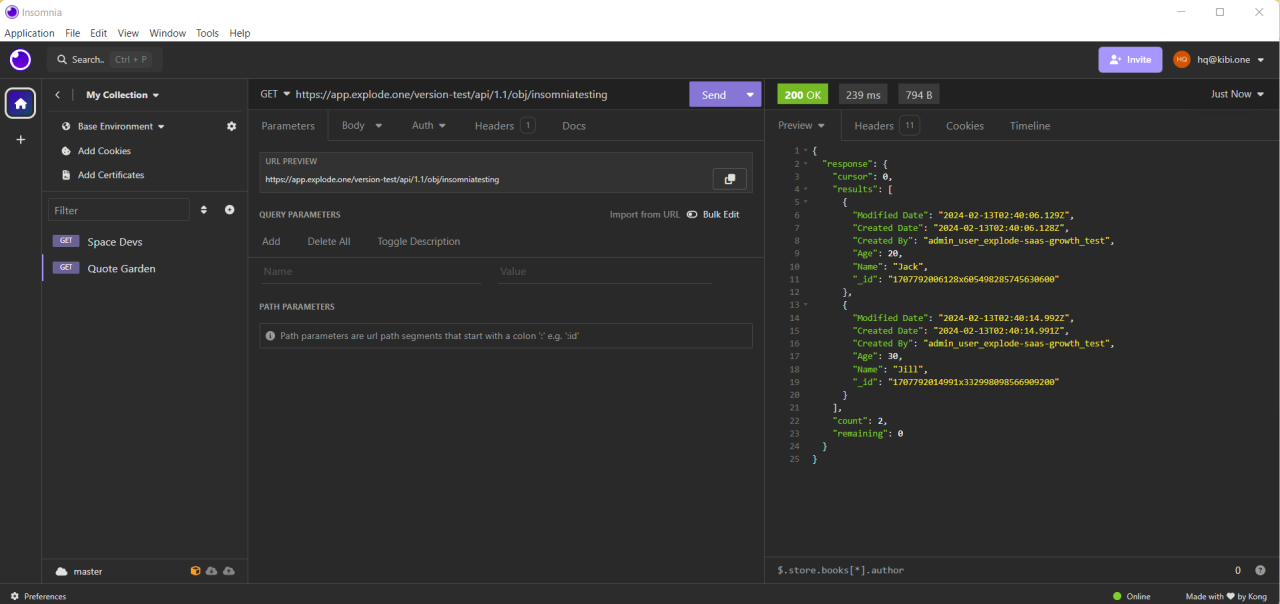Select the Home icon in the left rail
This screenshot has width=1280, height=604.
coord(20,102)
